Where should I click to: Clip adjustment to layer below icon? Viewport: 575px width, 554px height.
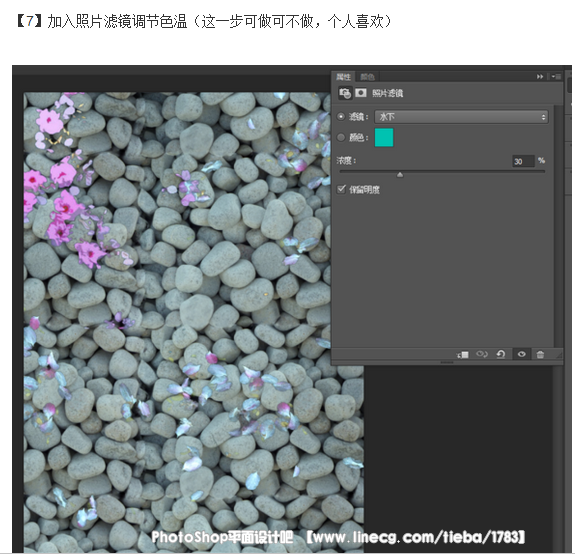tap(463, 355)
